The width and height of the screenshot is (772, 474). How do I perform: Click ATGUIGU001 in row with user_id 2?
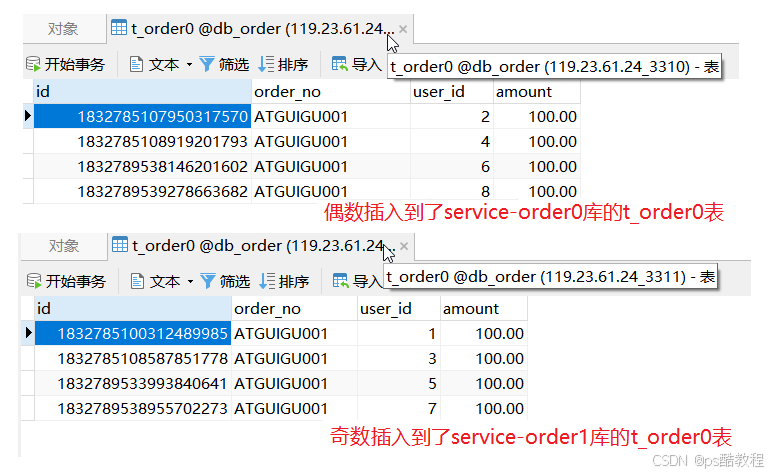pos(331,117)
